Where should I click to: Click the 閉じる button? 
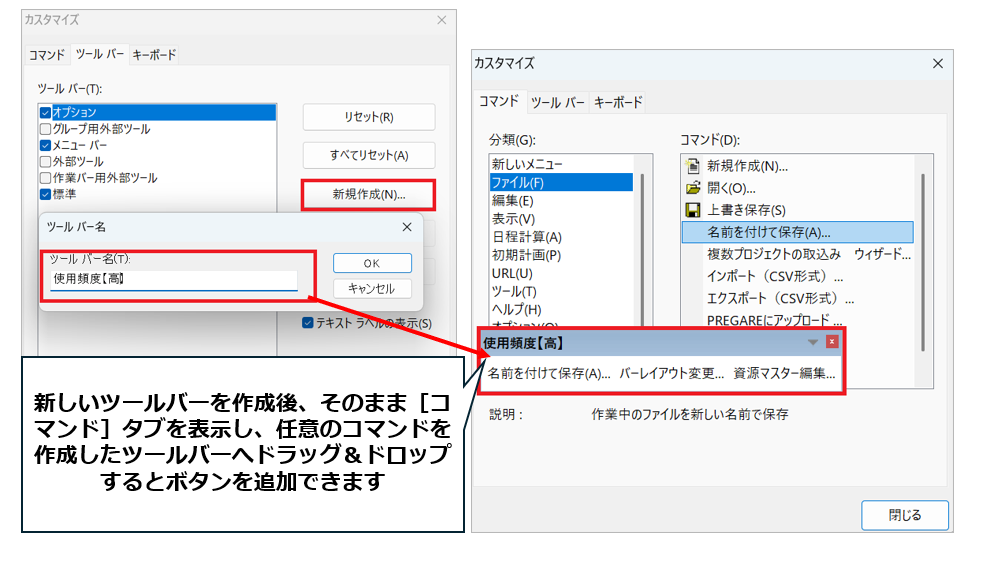(904, 515)
